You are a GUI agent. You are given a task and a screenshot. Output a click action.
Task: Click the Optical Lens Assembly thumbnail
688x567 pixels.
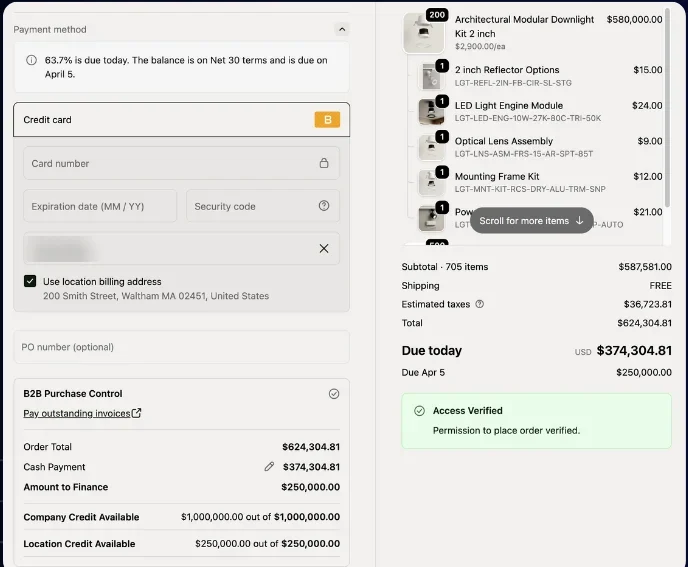click(430, 147)
